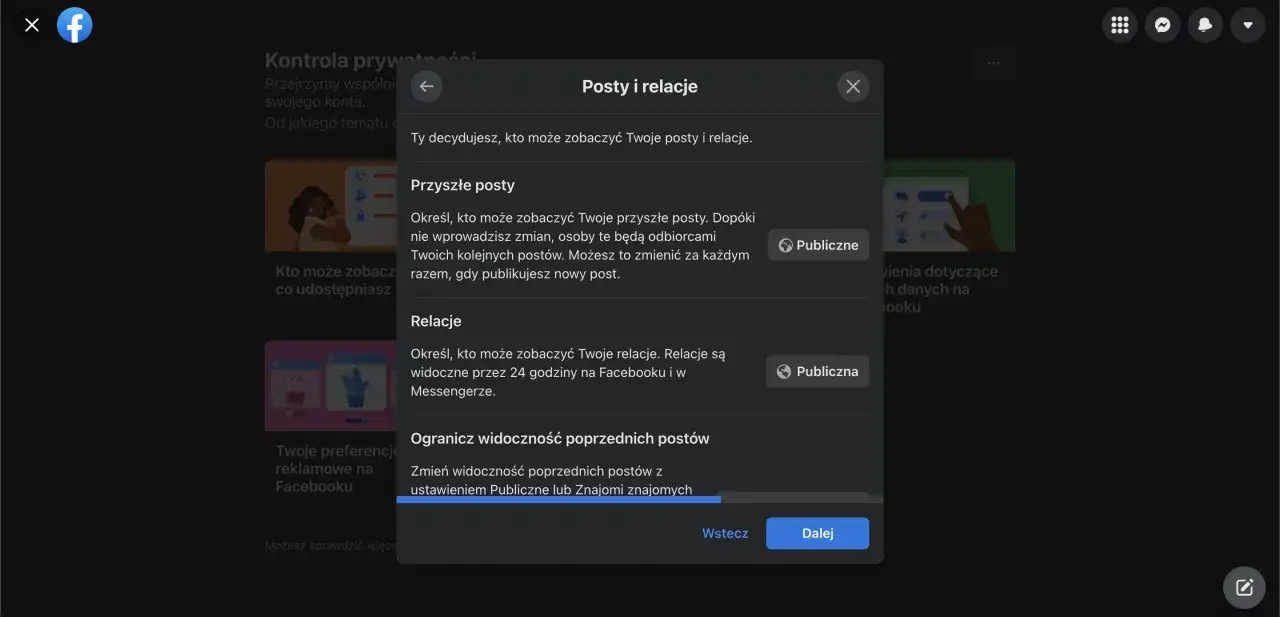Go back using the dialog's arrow icon

pyautogui.click(x=426, y=86)
